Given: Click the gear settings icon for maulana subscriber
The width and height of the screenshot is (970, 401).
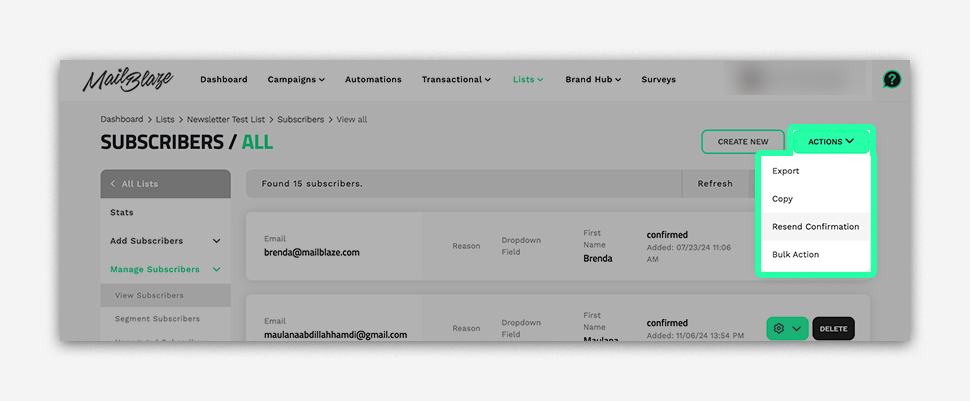Looking at the screenshot, I should pos(779,328).
